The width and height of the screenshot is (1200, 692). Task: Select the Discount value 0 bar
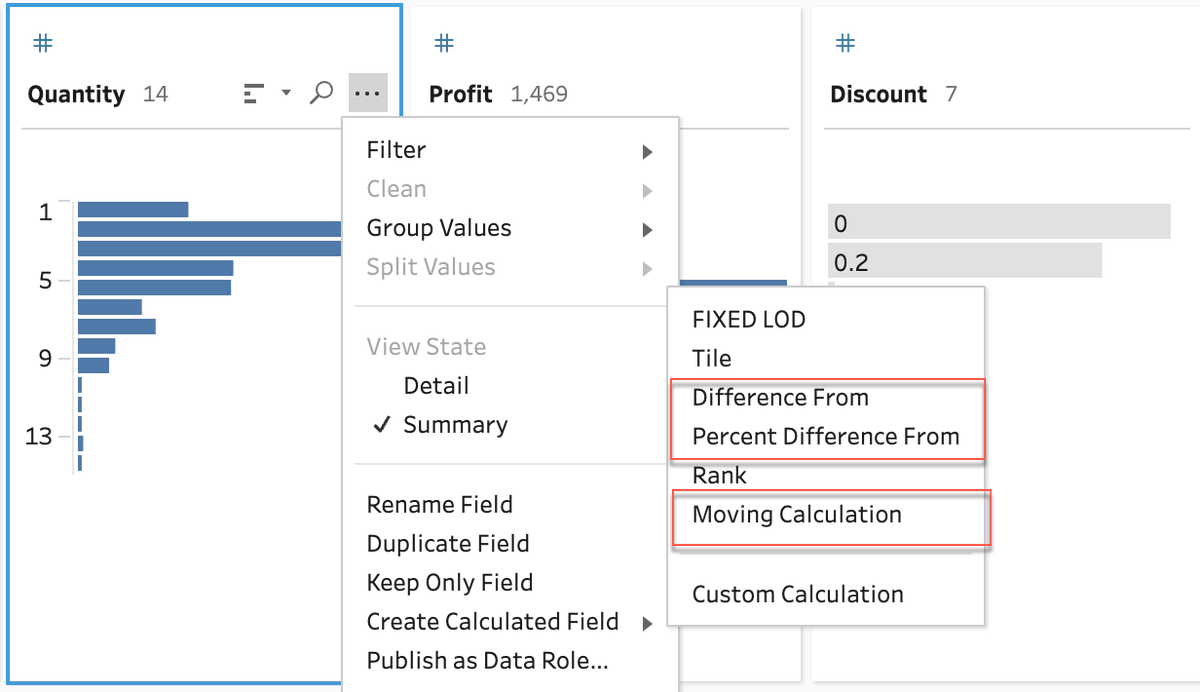999,222
